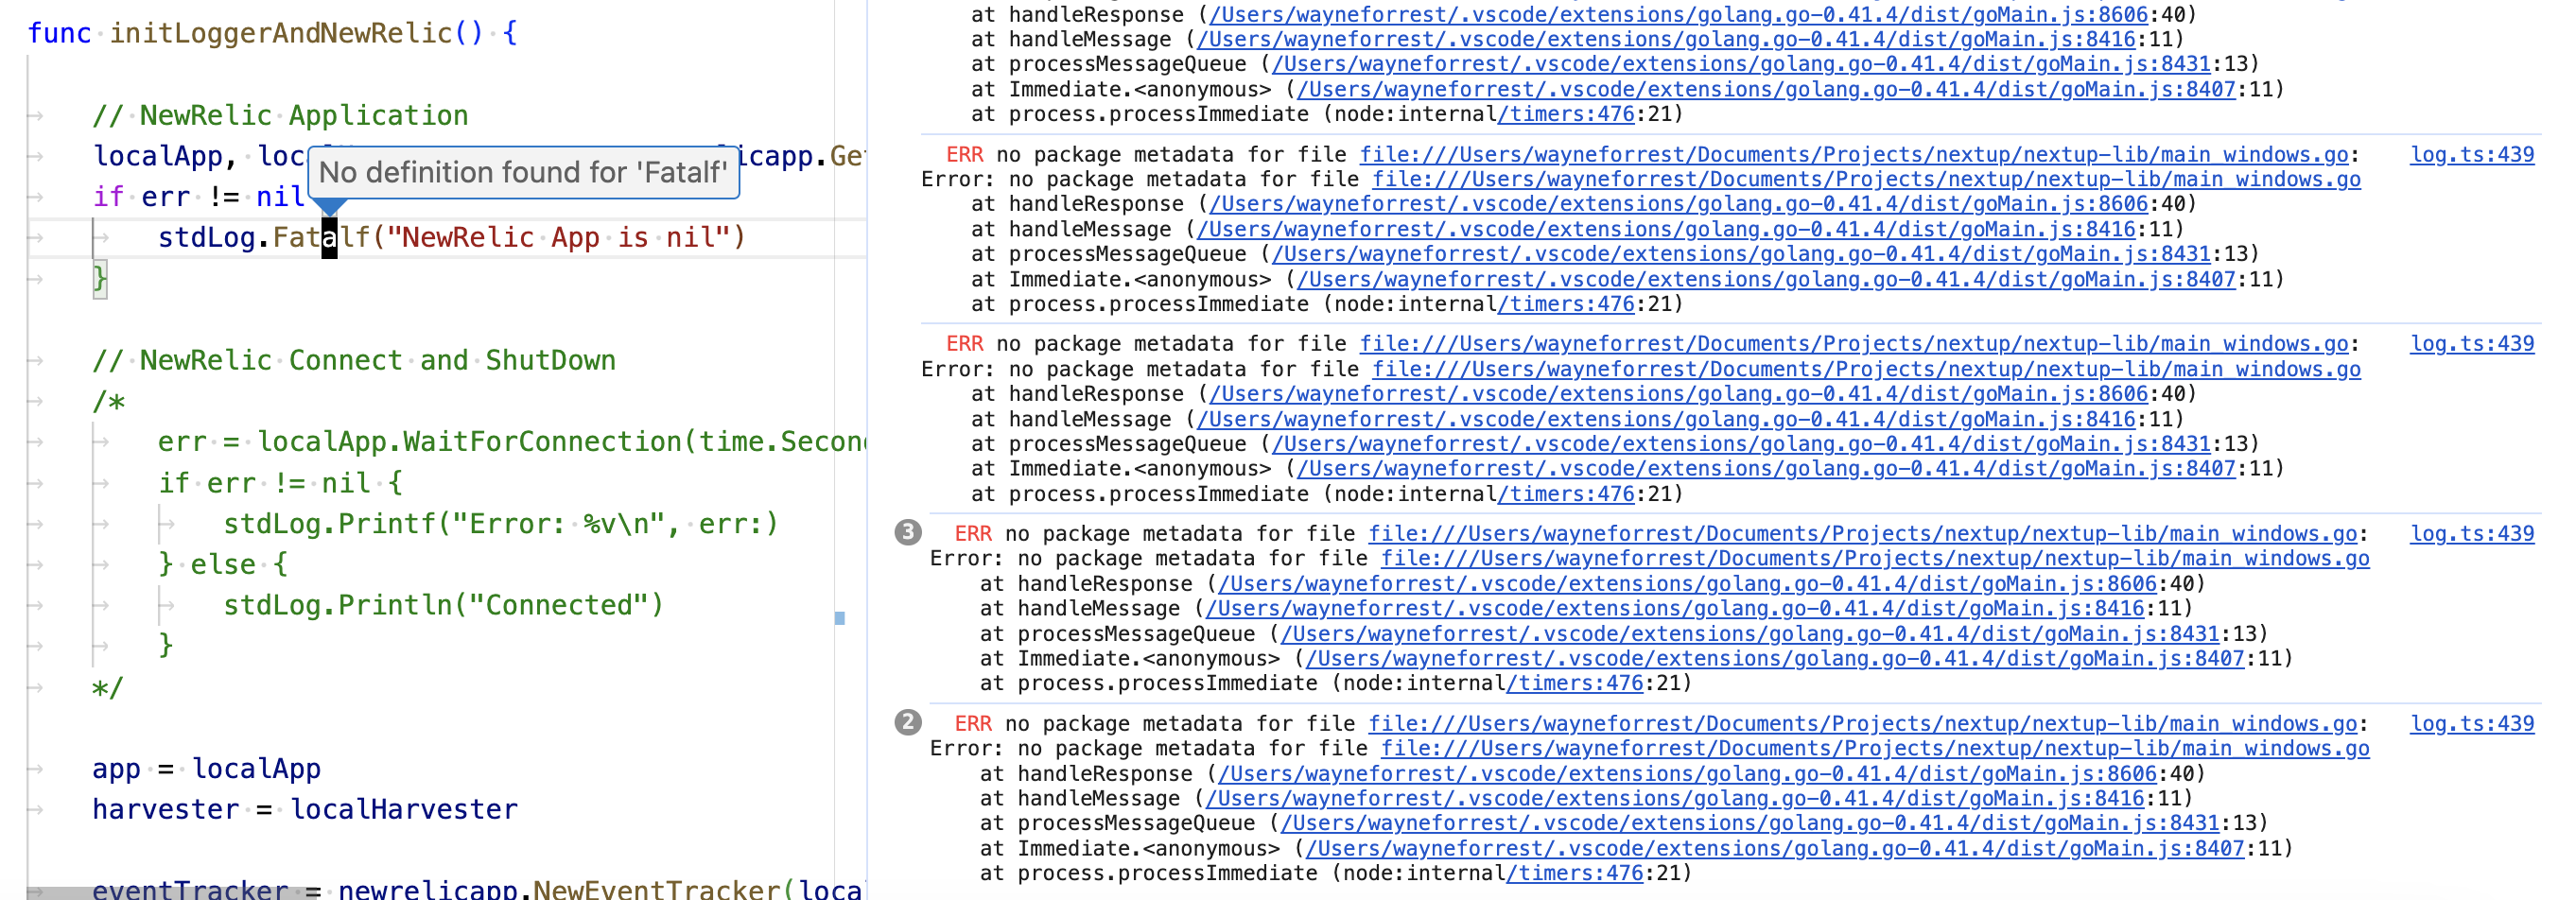
Task: Click the highlighted closing brace after Fatalf line
Action: click(99, 278)
